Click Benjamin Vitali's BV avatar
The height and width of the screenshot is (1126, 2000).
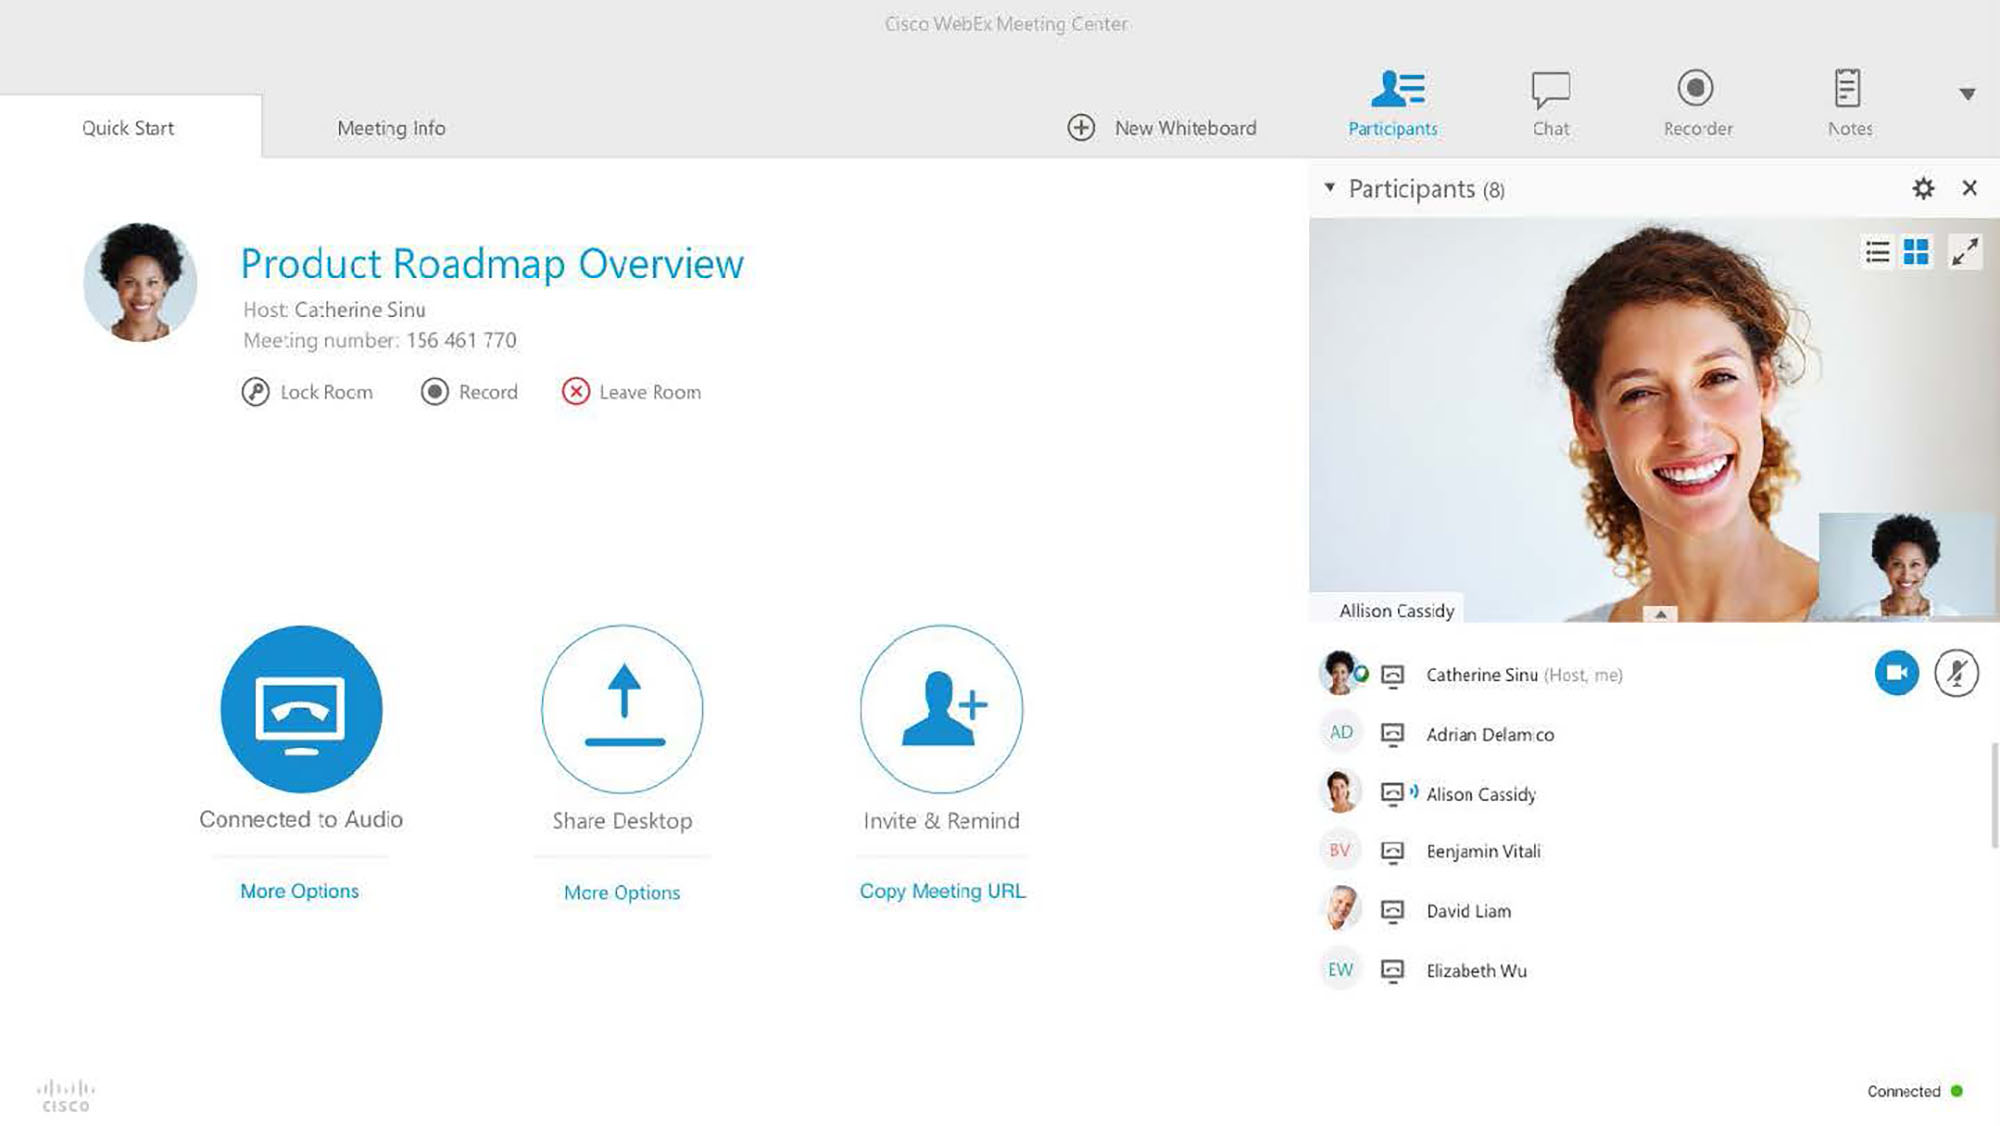1340,850
